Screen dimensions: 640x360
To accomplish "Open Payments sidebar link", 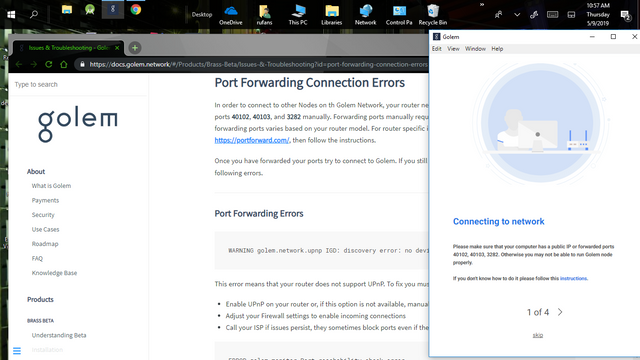I will 45,200.
